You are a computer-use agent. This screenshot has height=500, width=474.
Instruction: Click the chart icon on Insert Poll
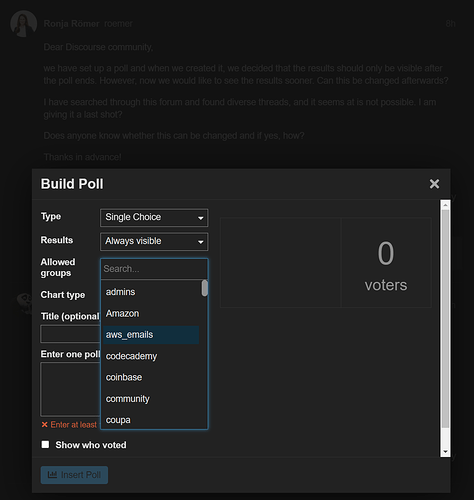52,474
